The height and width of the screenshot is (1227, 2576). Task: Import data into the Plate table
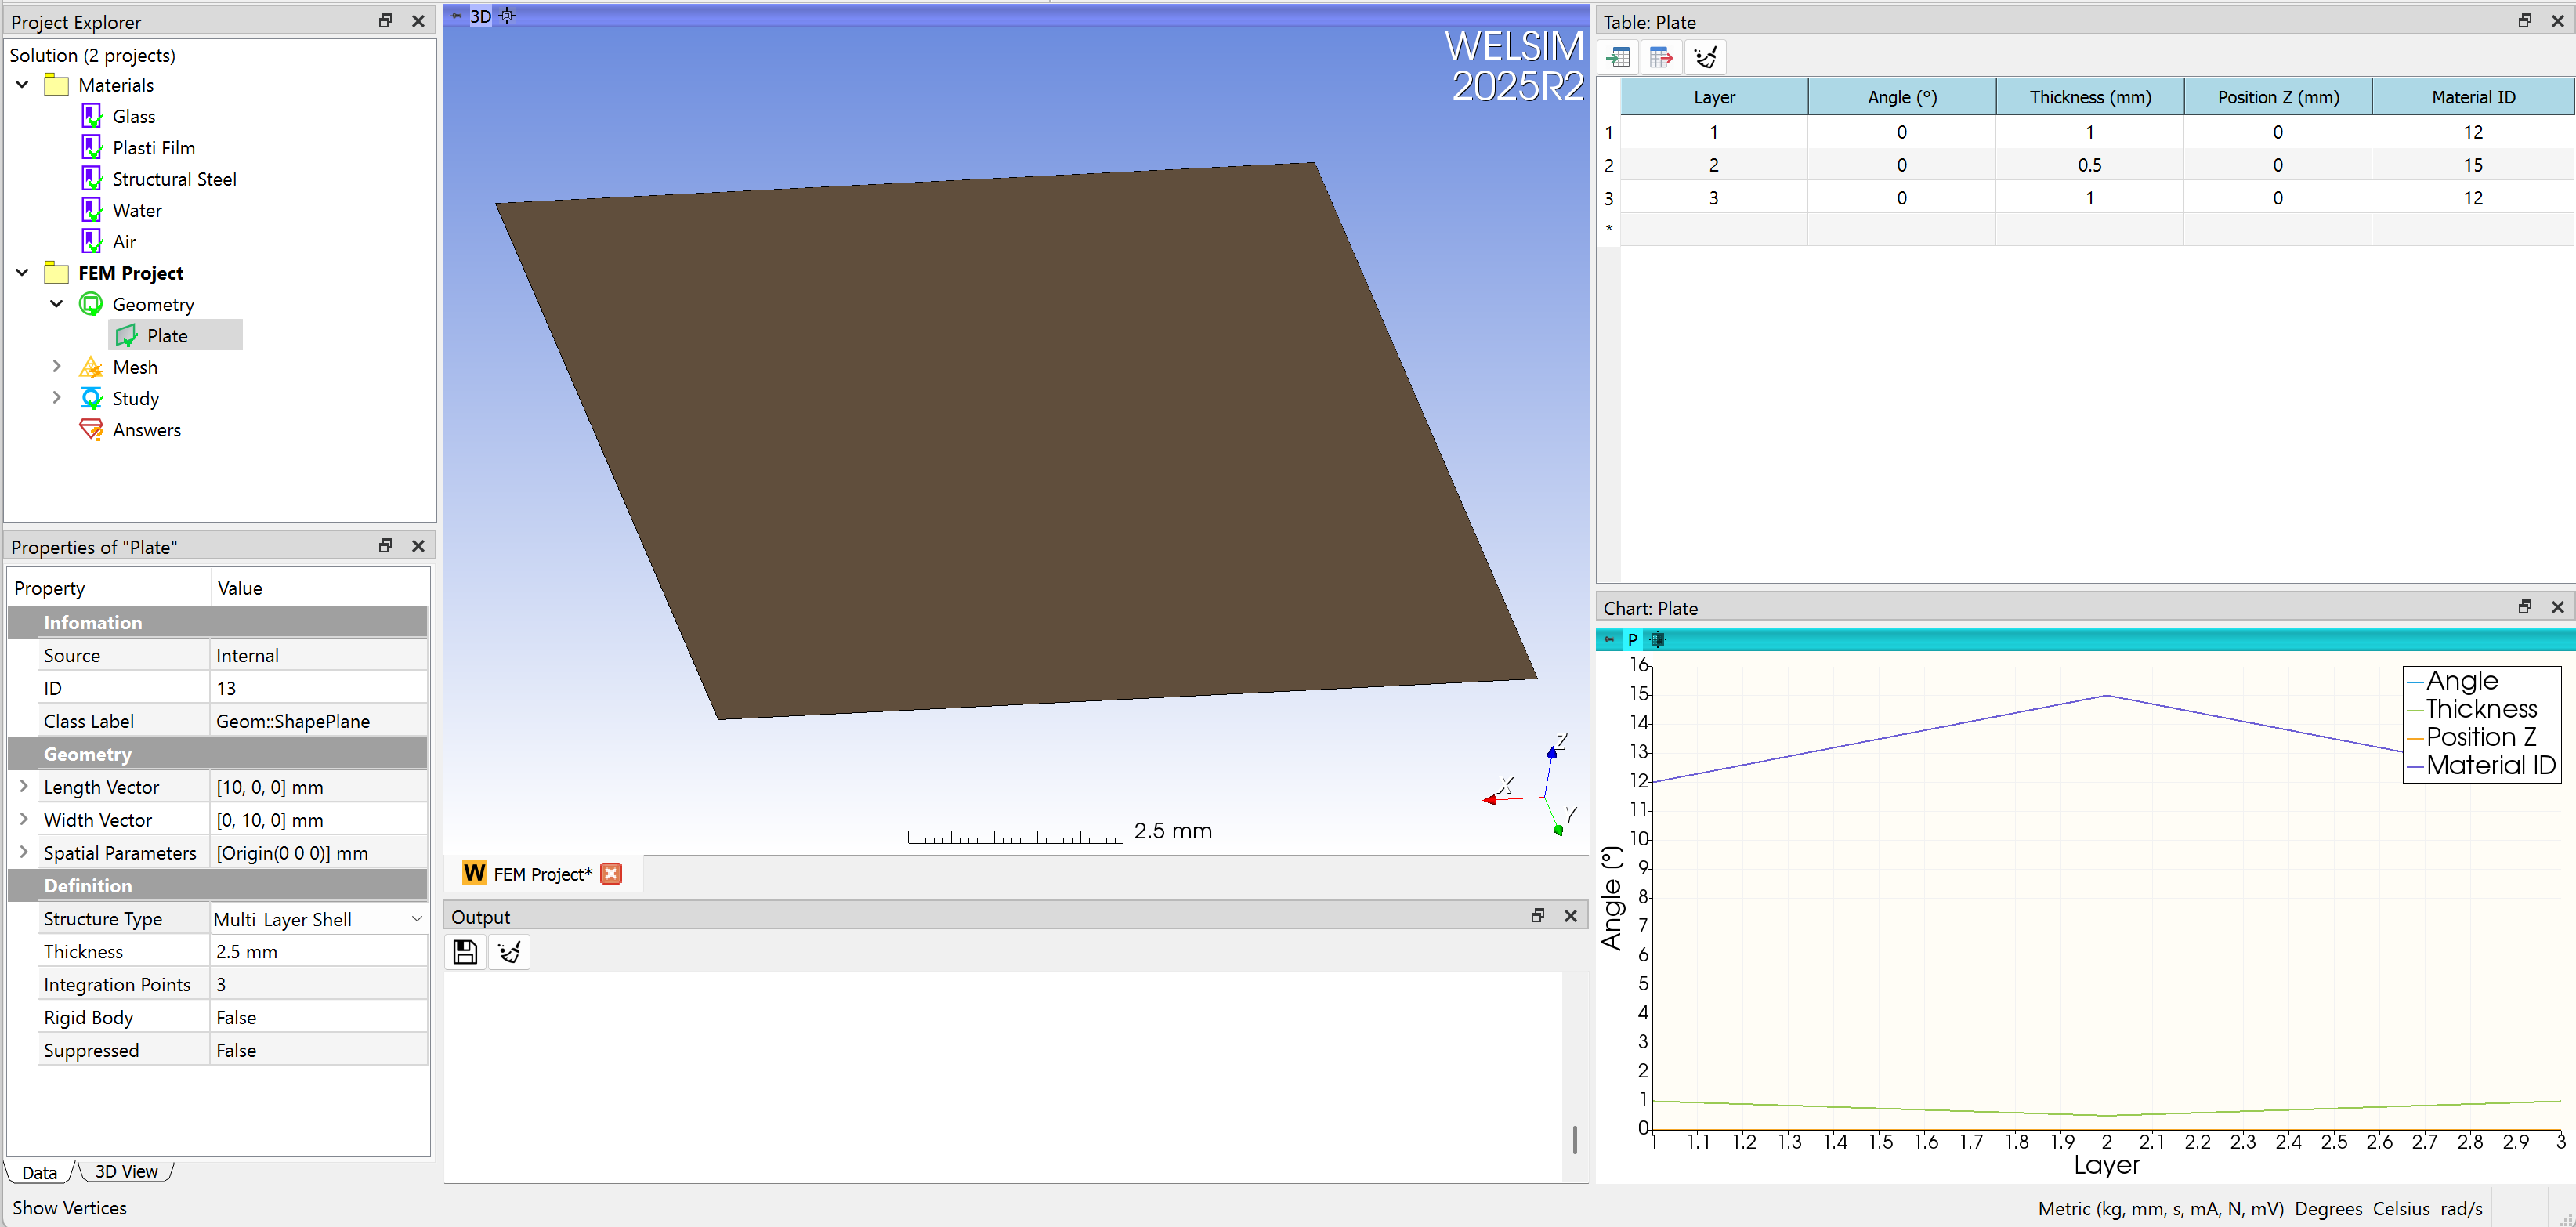pos(1619,57)
